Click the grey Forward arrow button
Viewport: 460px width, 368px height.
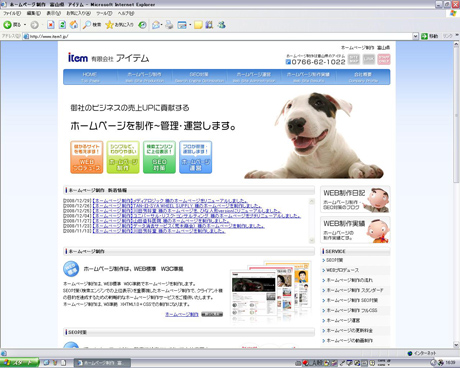[34, 25]
